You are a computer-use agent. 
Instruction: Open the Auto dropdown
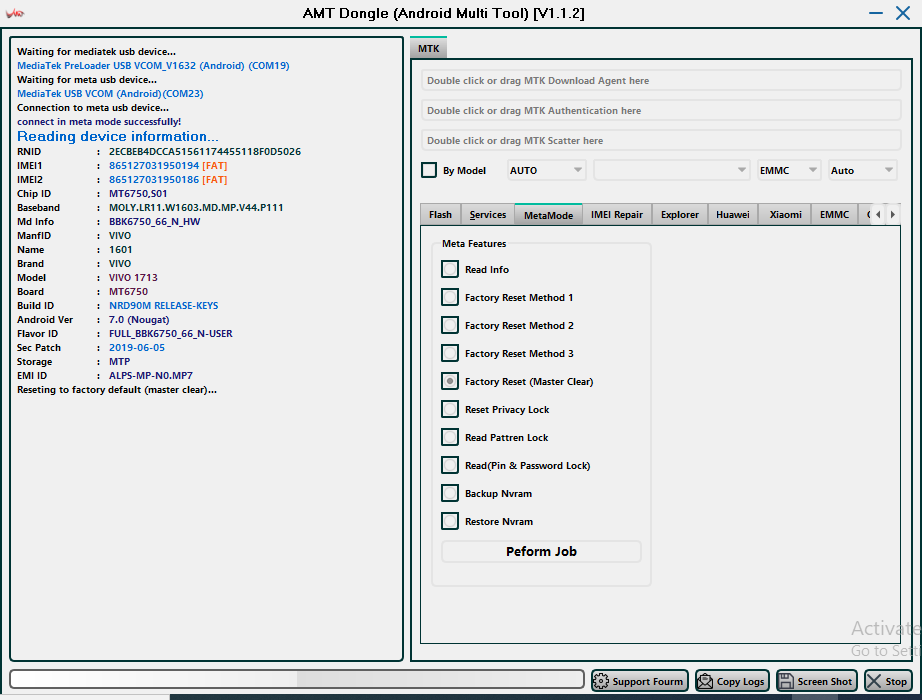863,171
